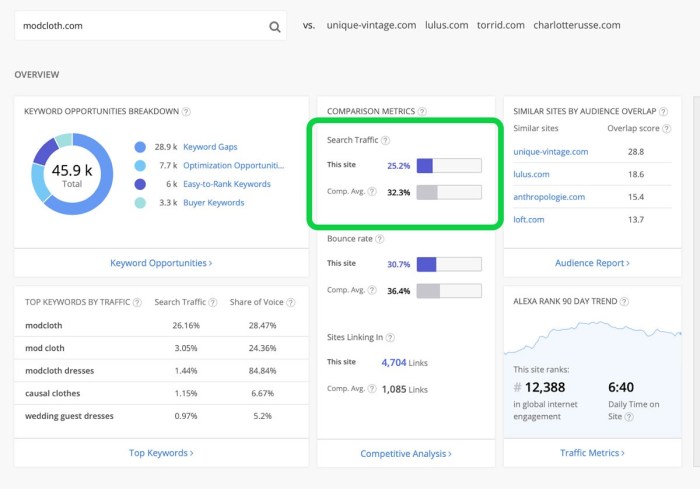Open the Traffic Metrics link
This screenshot has height=489, width=700.
coord(592,453)
